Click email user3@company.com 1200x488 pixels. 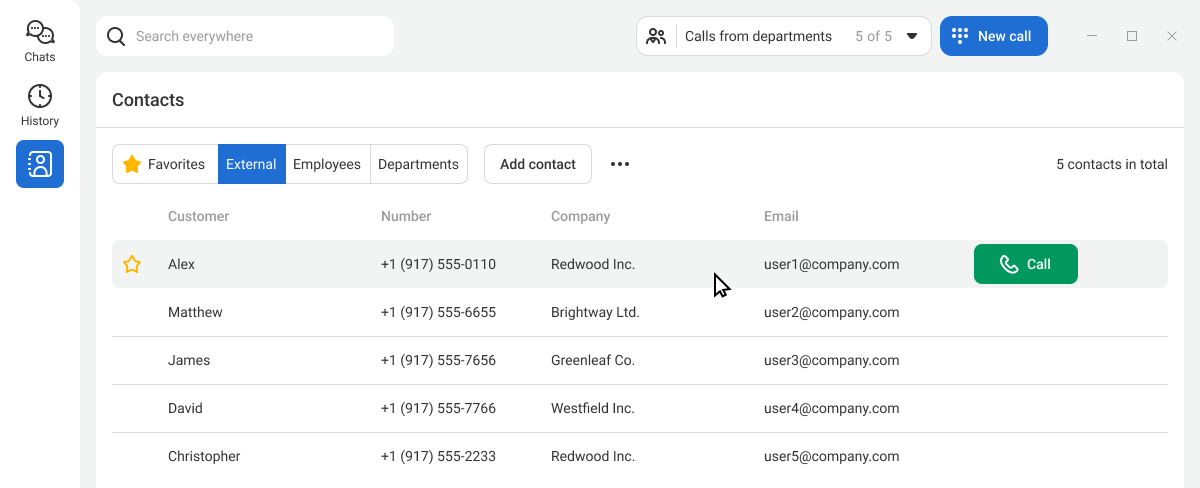[832, 360]
